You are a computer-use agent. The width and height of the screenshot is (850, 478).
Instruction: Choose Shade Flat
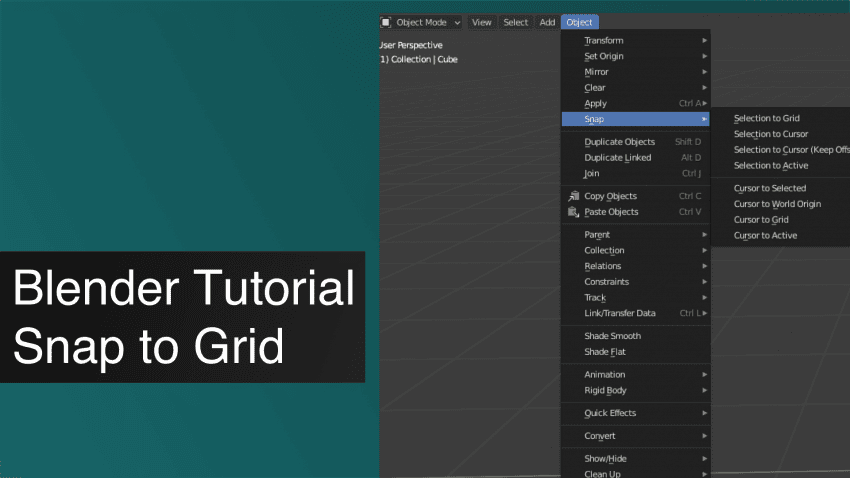635,352
